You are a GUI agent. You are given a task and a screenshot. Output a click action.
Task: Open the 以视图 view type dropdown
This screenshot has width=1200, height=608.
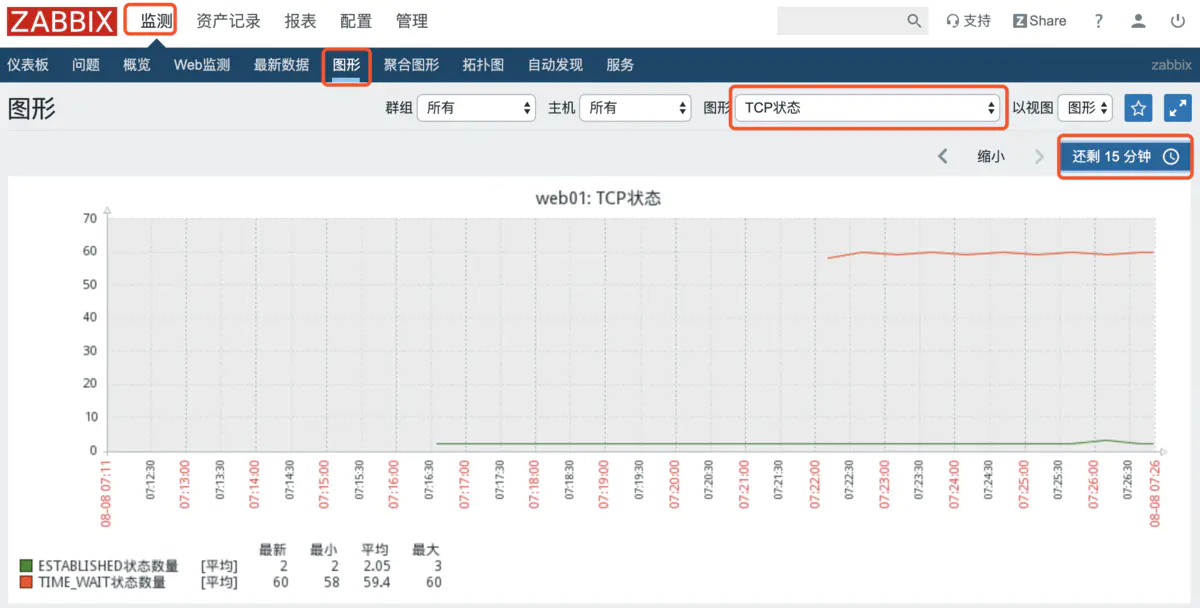tap(1085, 108)
